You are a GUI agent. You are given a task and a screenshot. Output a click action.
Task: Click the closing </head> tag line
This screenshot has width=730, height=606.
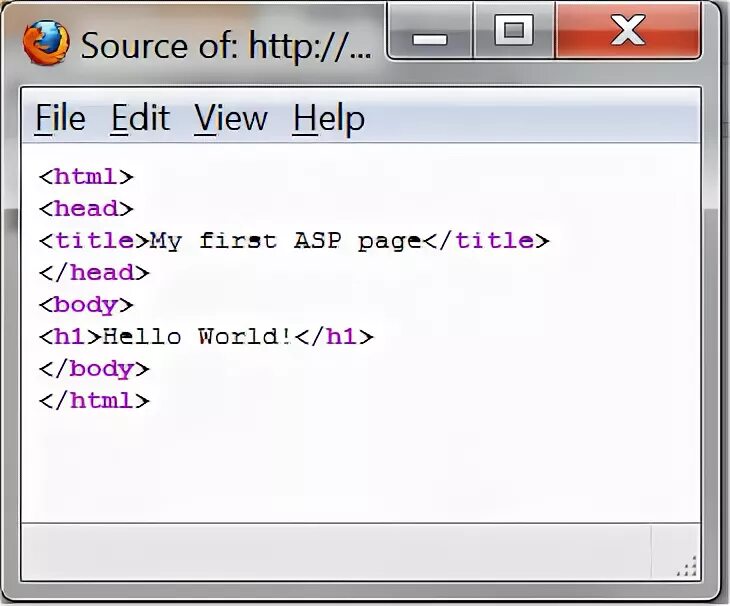click(x=95, y=273)
